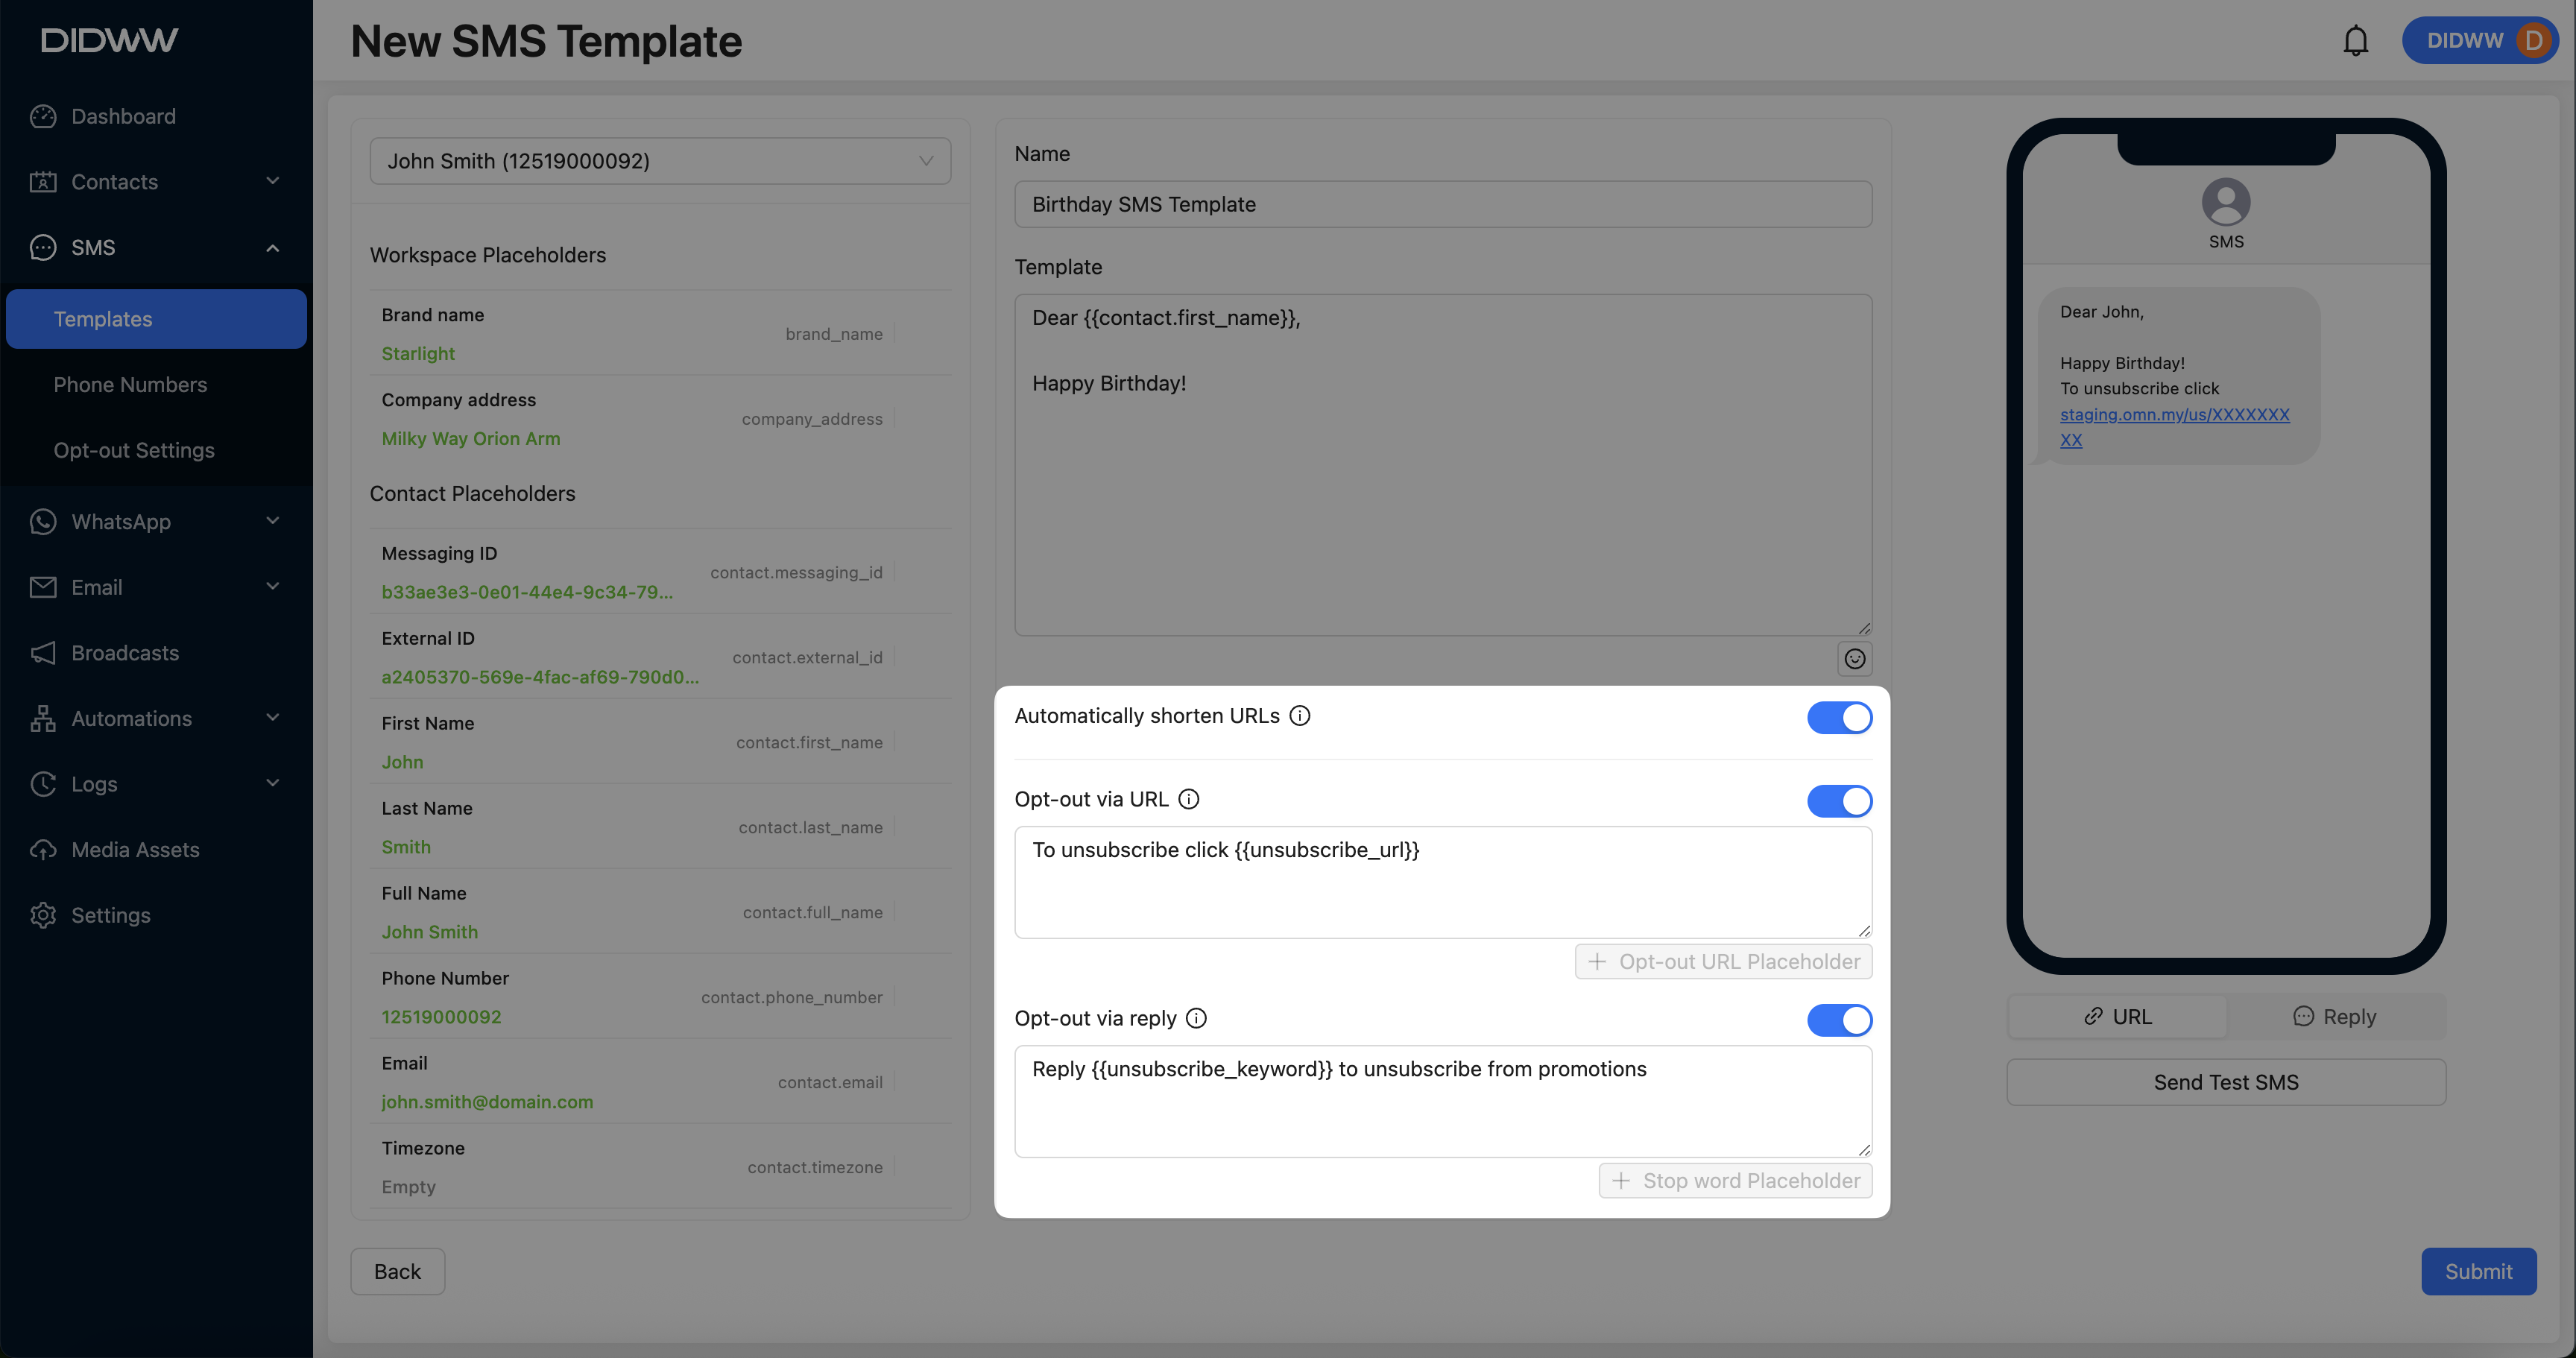Click the Send Test SMS button
The height and width of the screenshot is (1358, 2576).
tap(2225, 1082)
